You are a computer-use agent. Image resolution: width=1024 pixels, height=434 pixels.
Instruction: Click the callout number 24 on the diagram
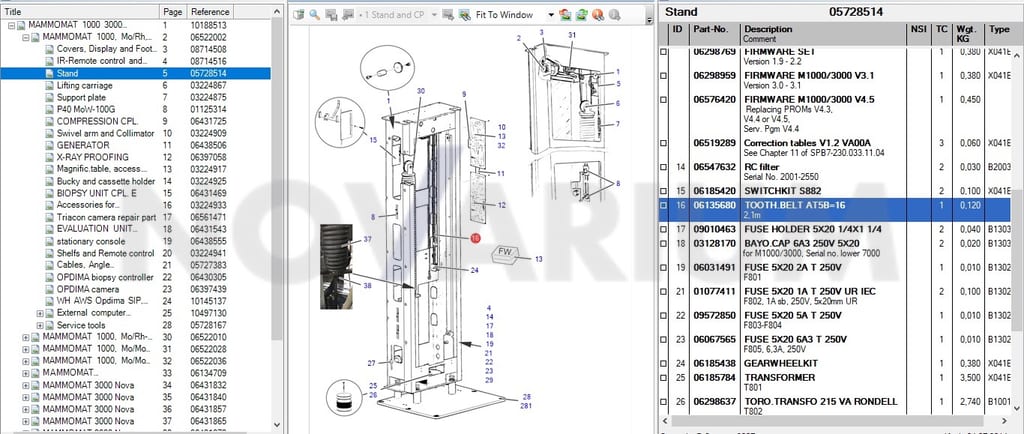pyautogui.click(x=474, y=270)
